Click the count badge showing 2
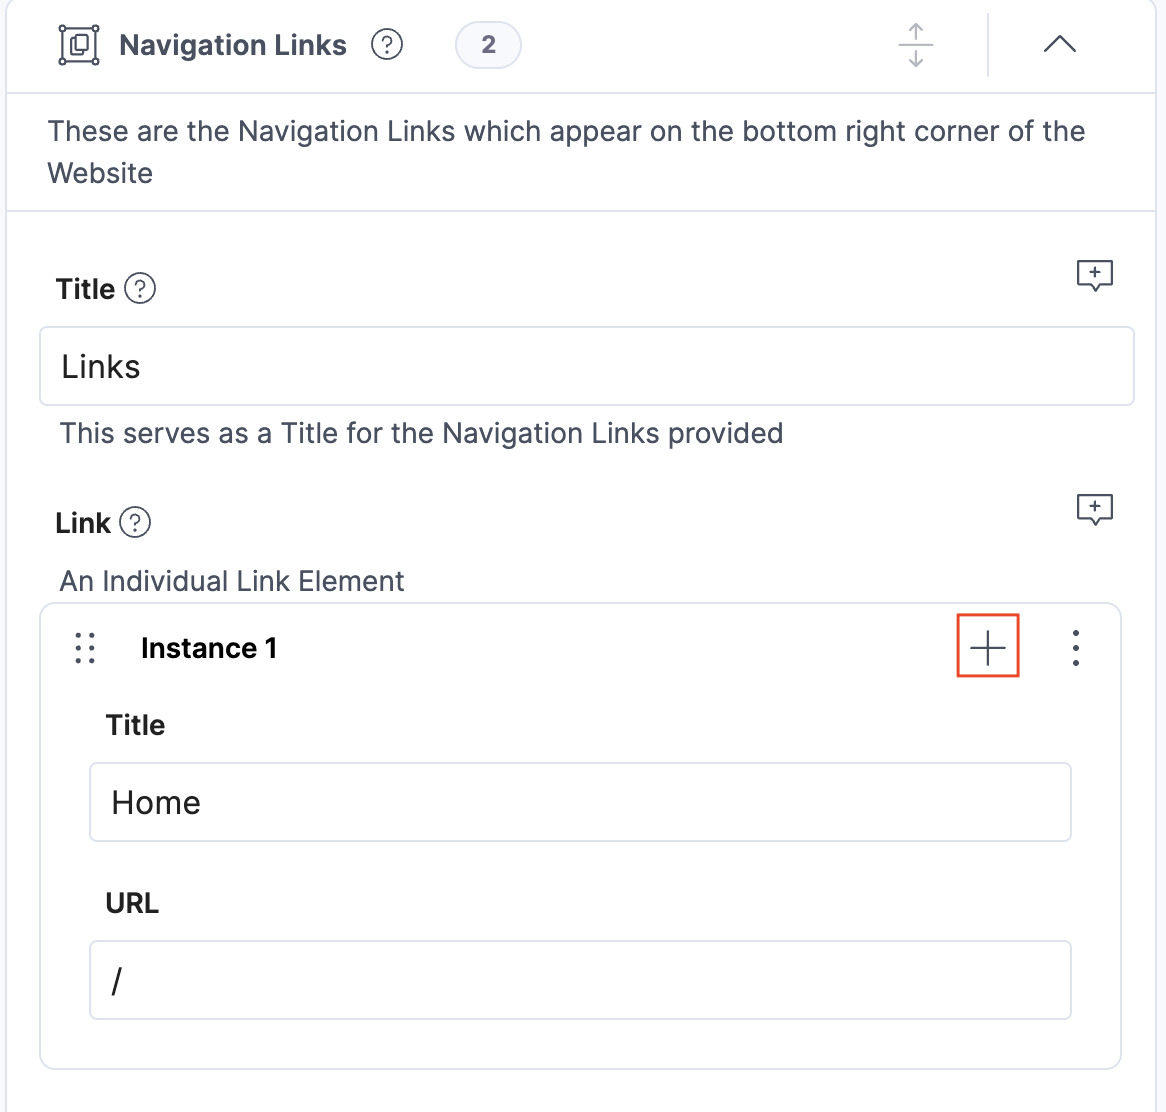Viewport: 1166px width, 1112px height. (488, 44)
